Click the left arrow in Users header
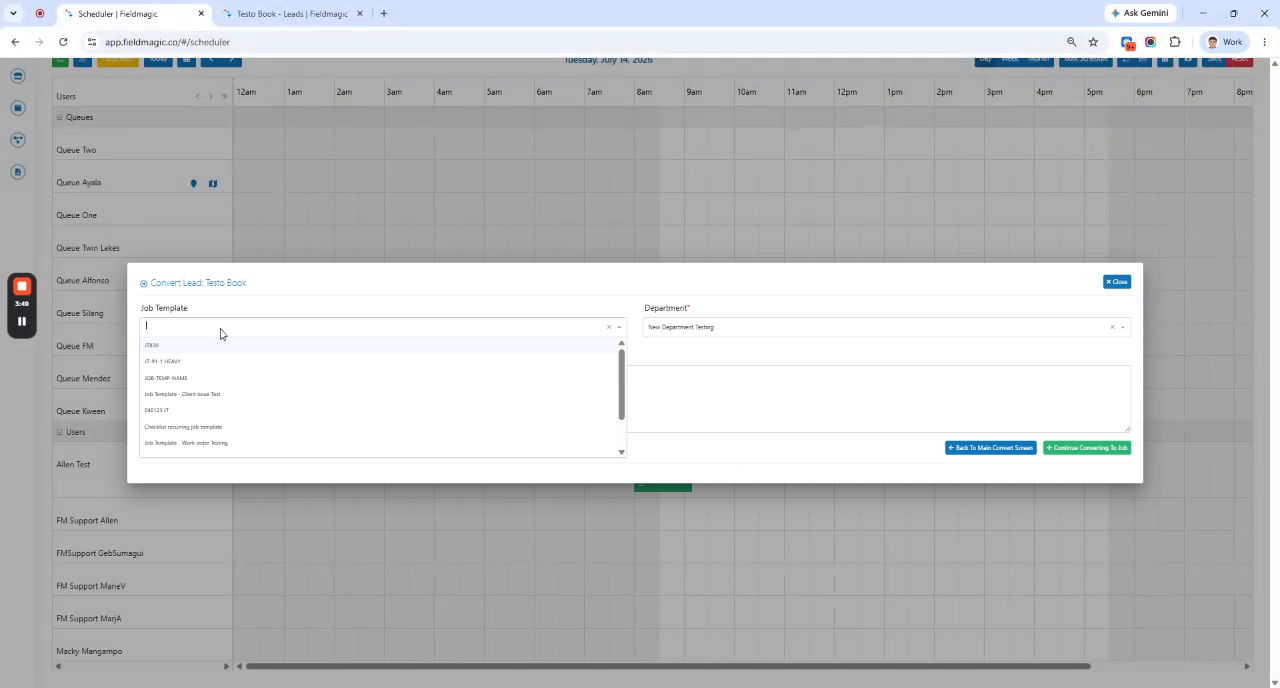This screenshot has width=1280, height=688. pyautogui.click(x=198, y=96)
